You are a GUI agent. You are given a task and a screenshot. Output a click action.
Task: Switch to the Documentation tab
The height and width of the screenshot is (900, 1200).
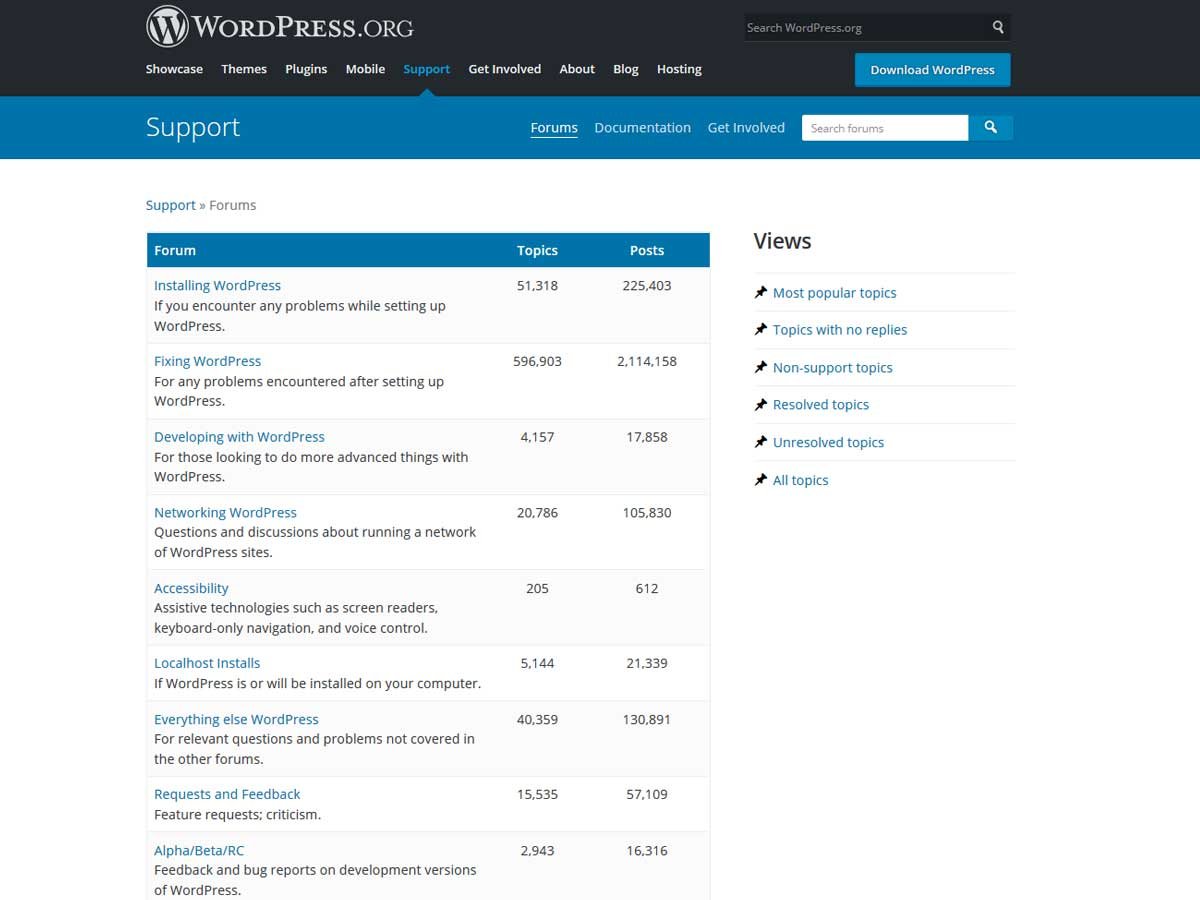[642, 127]
